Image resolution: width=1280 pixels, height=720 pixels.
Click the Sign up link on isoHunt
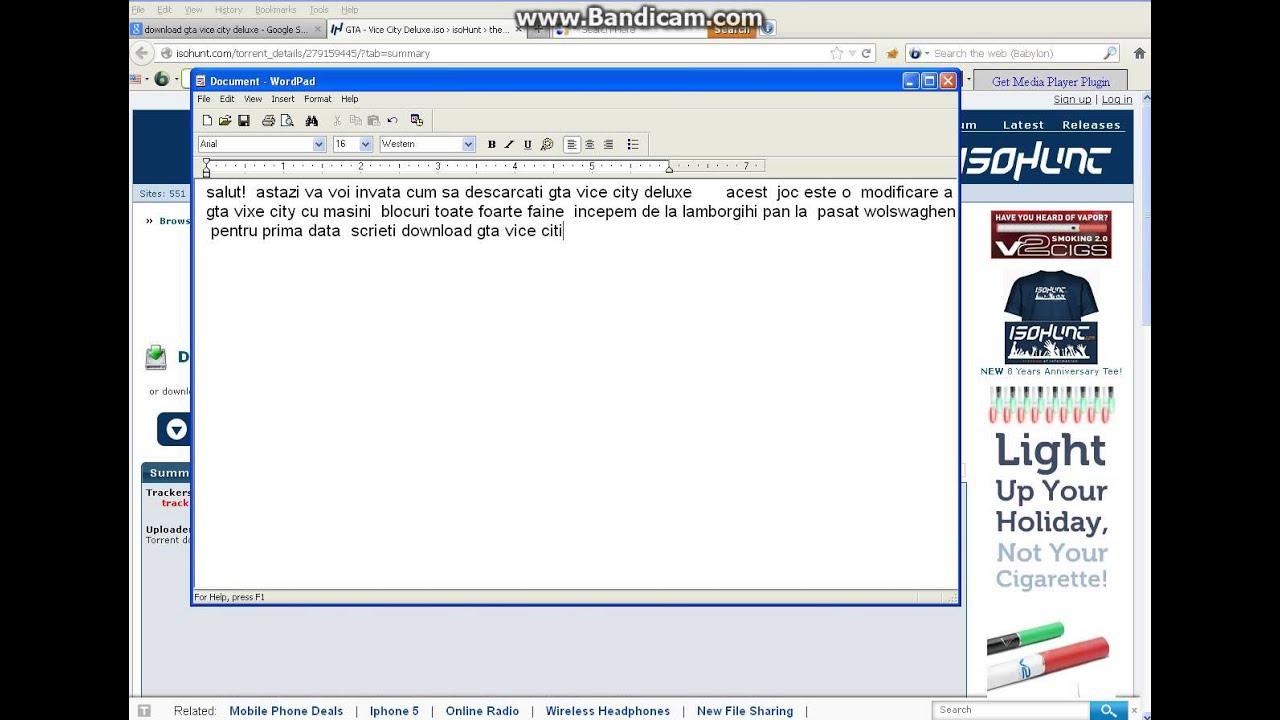click(1072, 99)
